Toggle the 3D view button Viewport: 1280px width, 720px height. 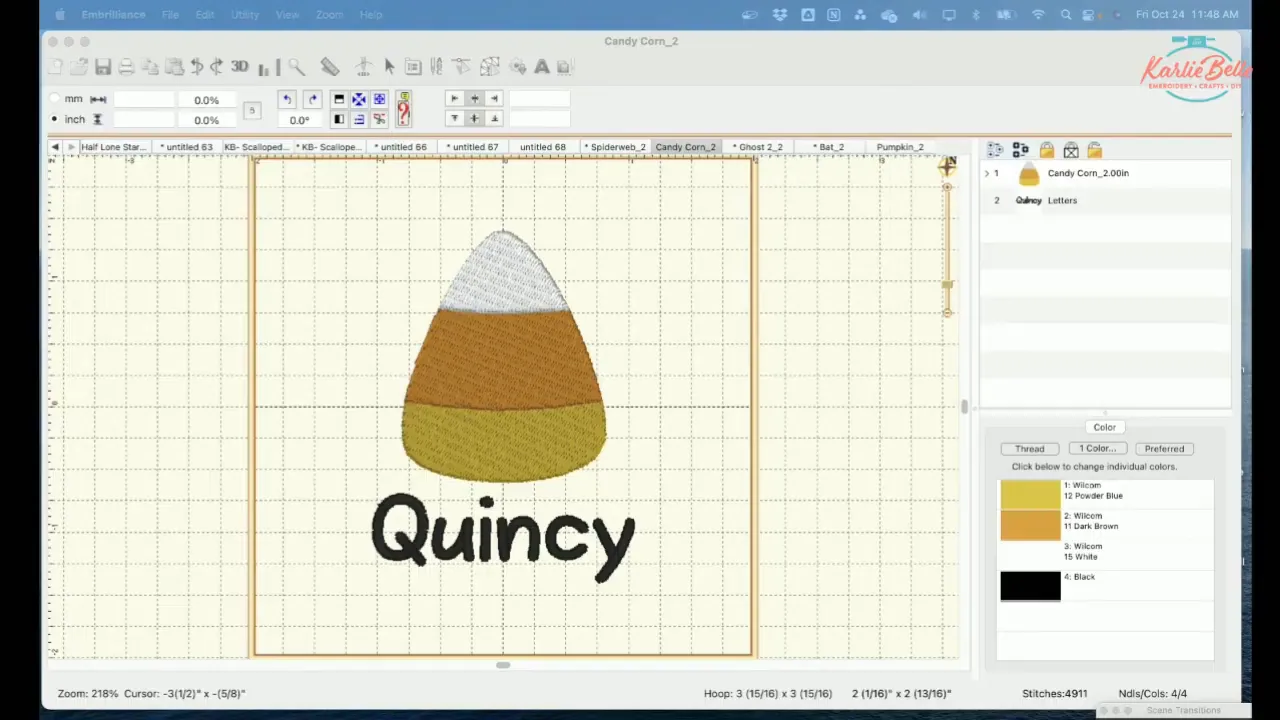(239, 67)
